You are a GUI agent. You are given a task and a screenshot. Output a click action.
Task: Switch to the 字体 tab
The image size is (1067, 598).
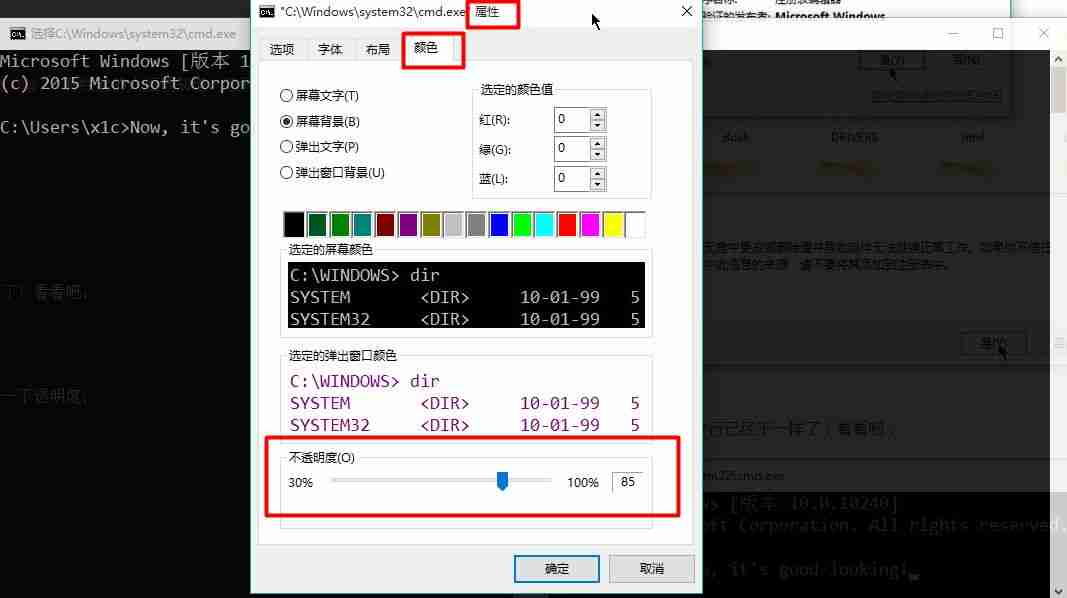[x=330, y=48]
